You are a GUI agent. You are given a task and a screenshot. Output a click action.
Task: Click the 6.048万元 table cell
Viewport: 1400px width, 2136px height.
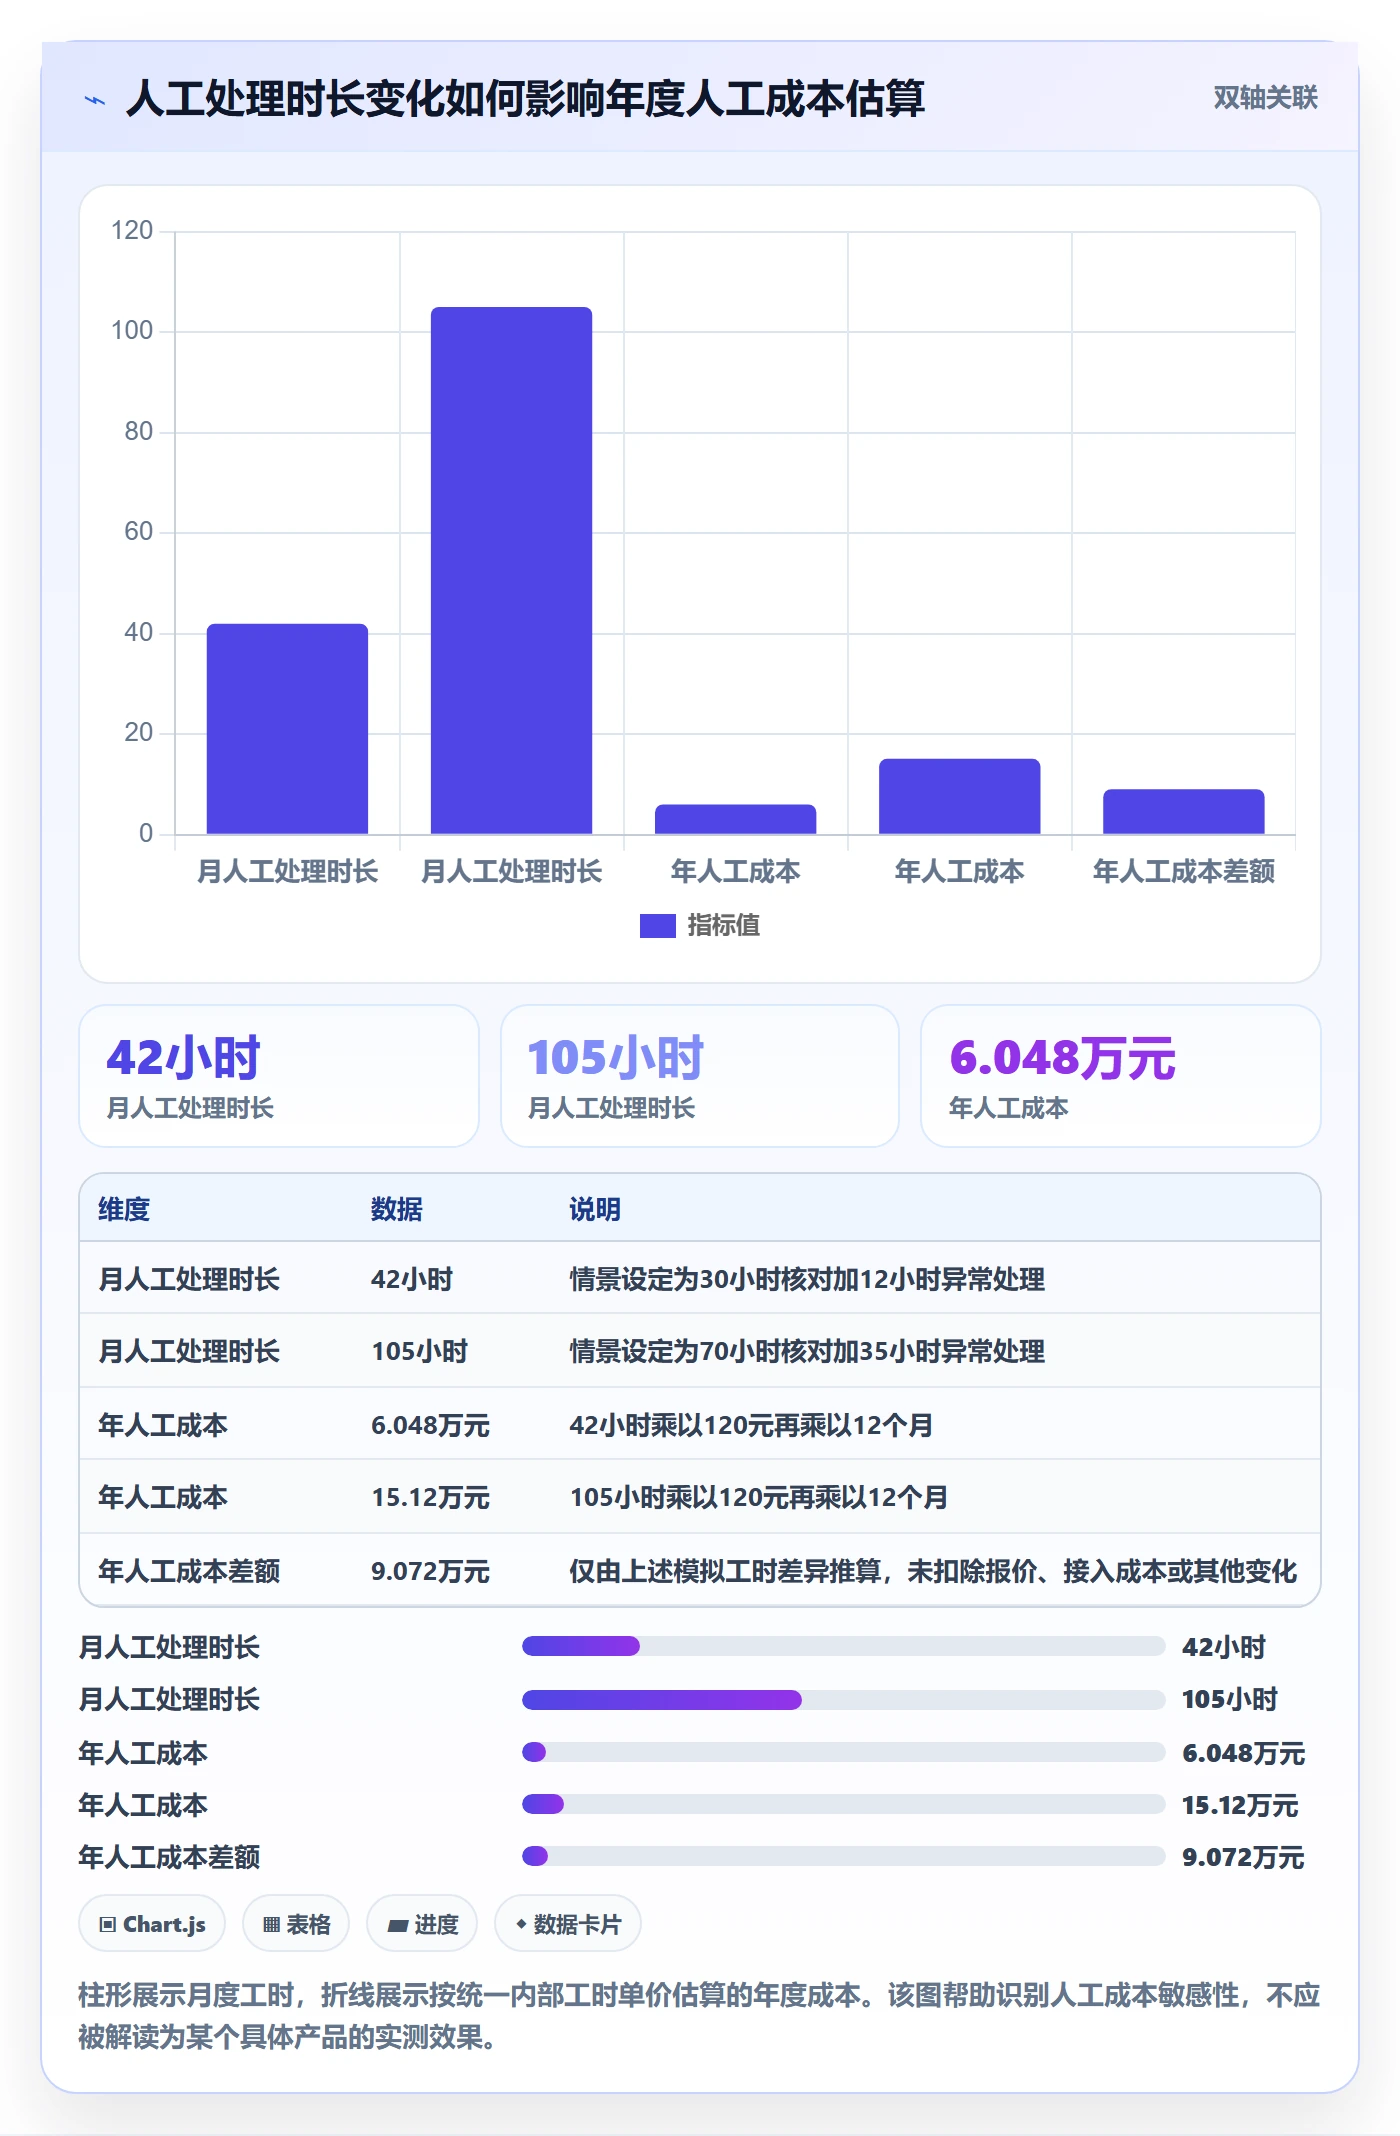430,1425
